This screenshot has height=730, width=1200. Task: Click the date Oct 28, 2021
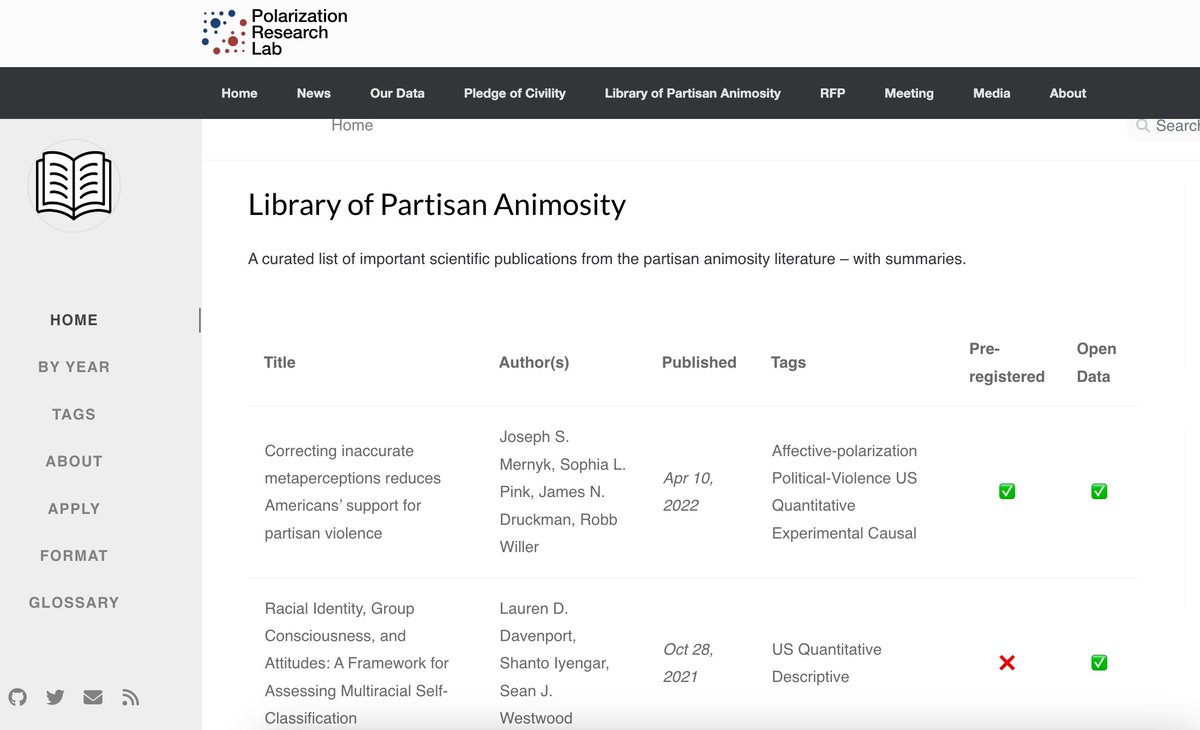pos(688,663)
